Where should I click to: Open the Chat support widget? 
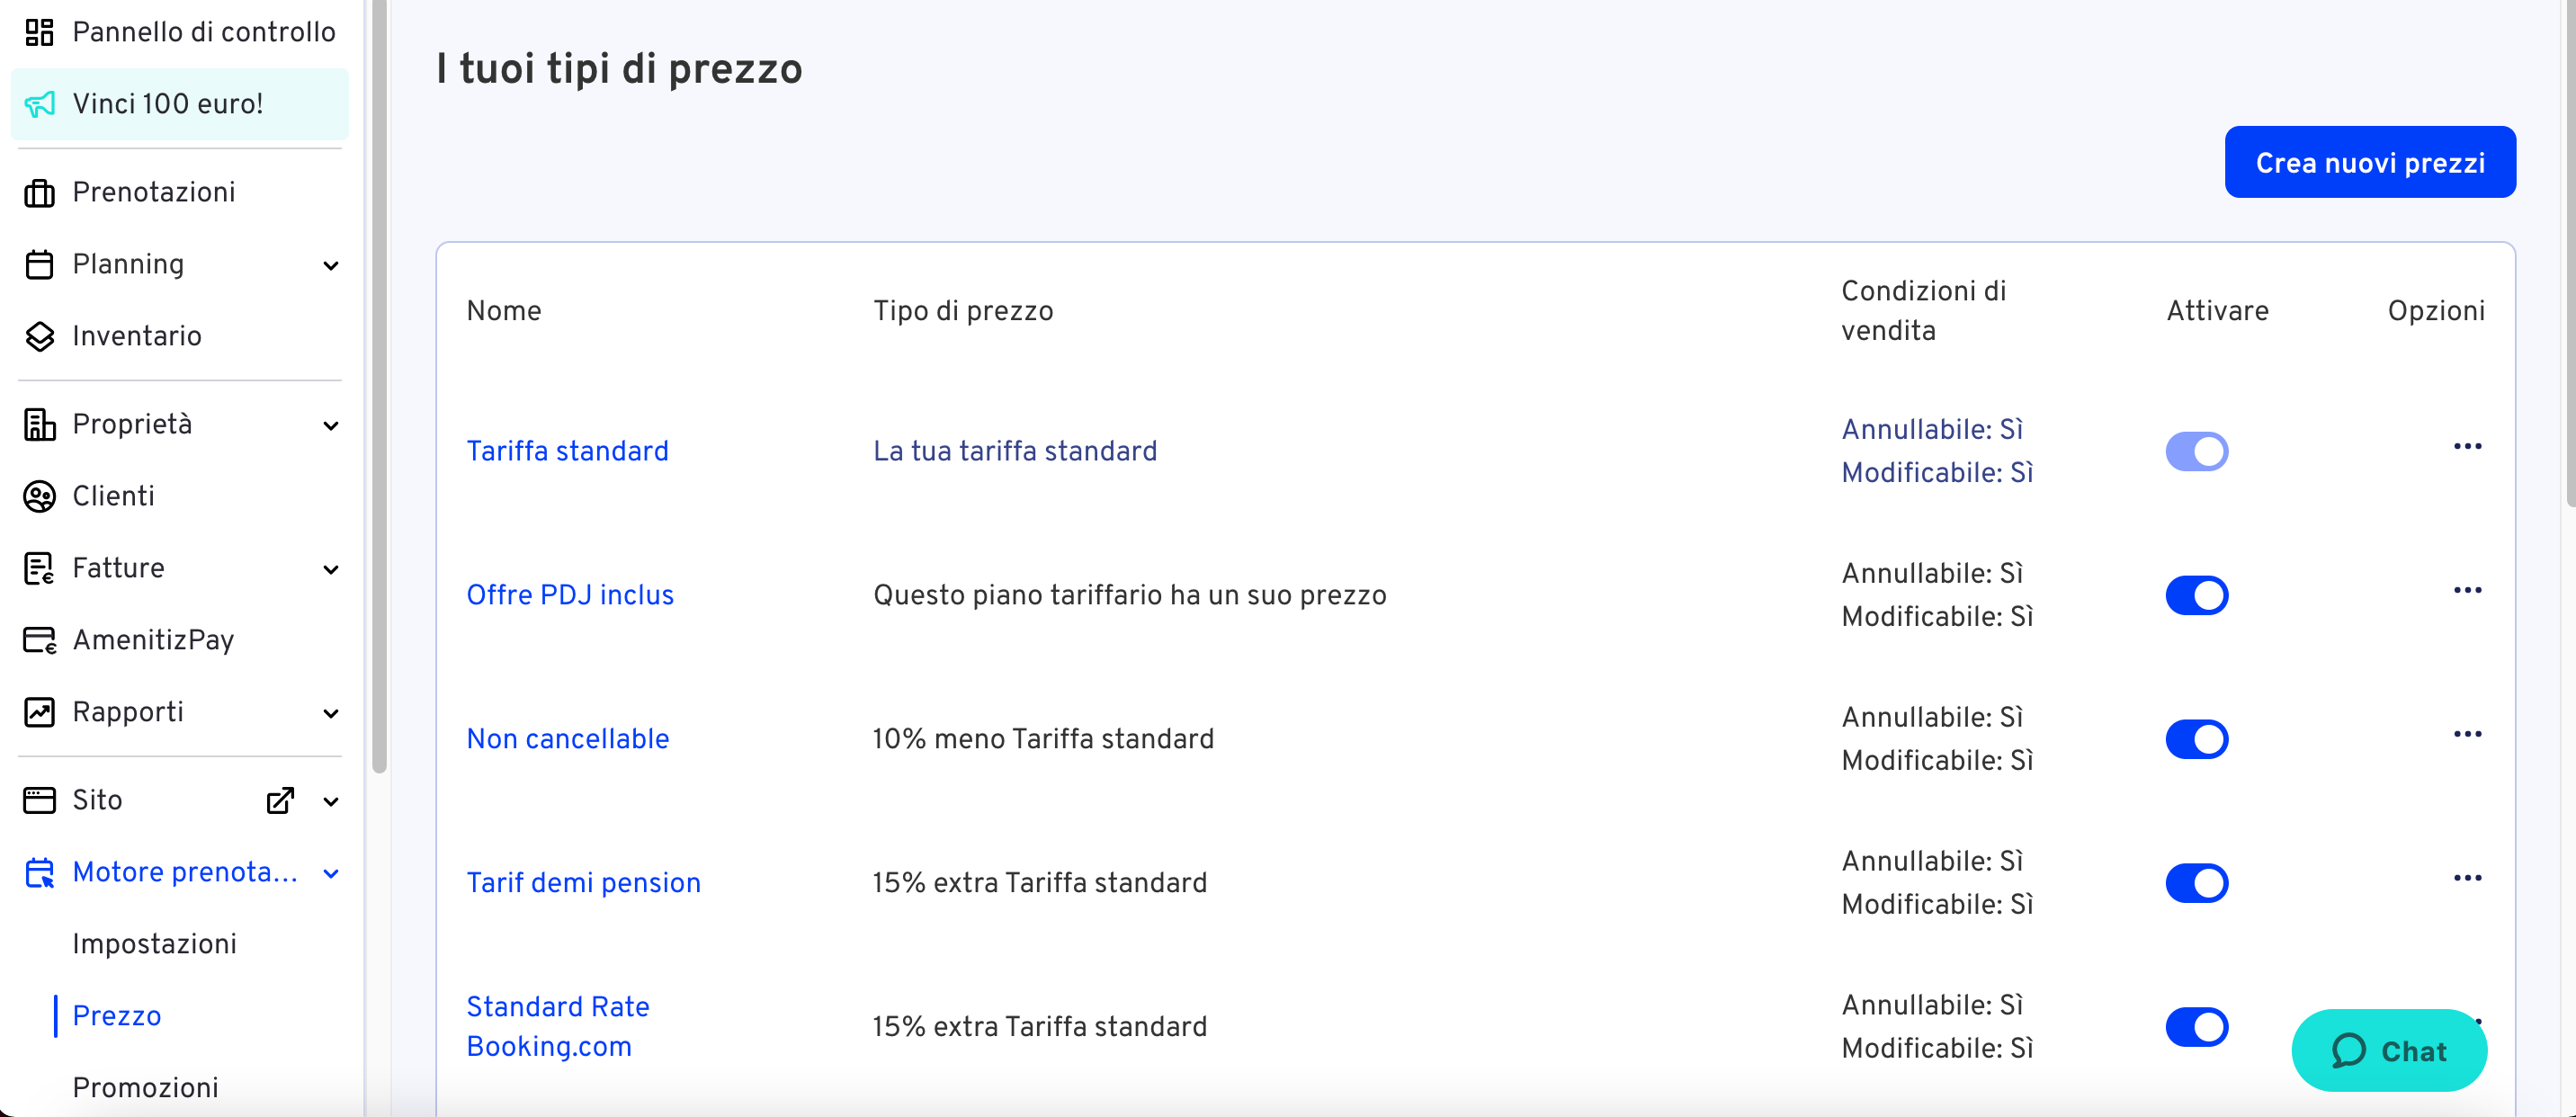coord(2388,1050)
